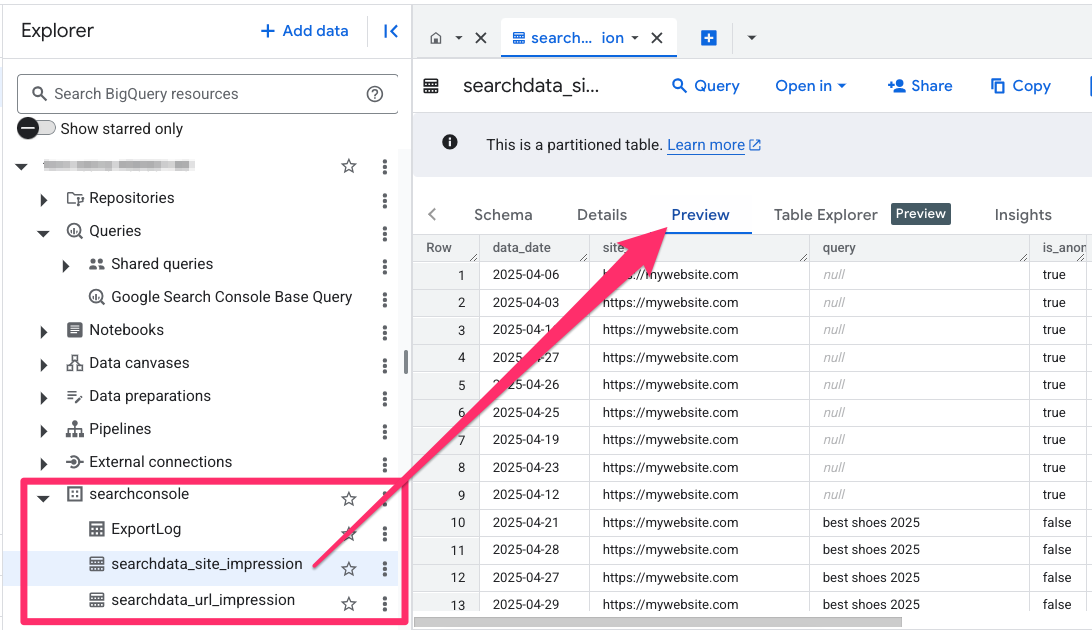Open the Table Explorer tab

coord(825,215)
